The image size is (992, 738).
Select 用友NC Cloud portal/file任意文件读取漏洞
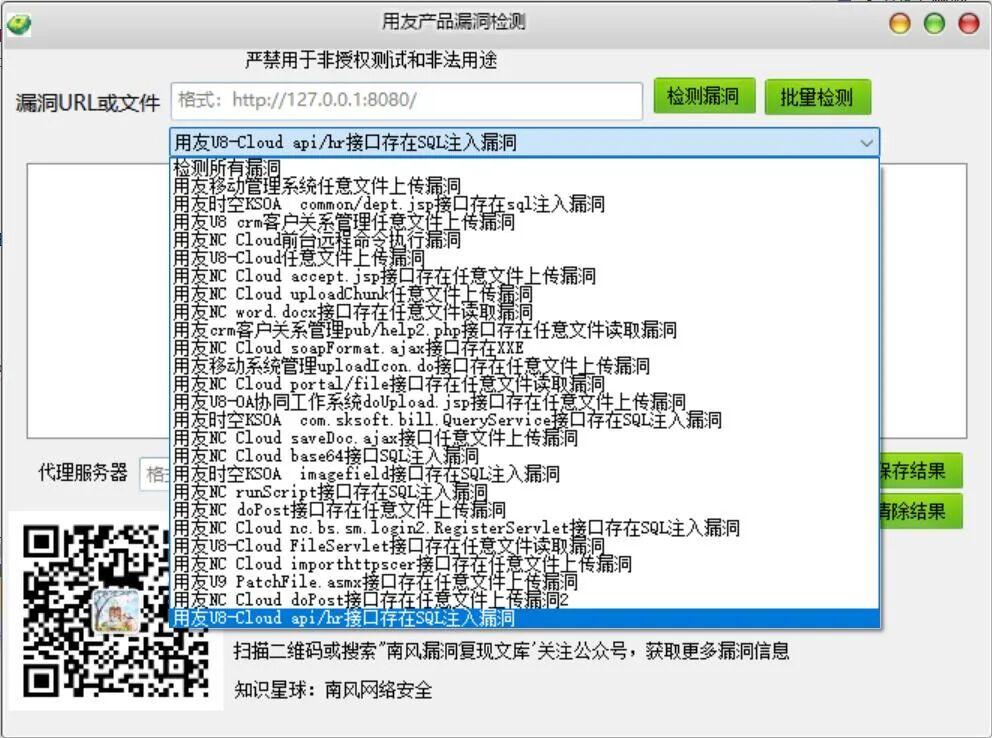524,384
